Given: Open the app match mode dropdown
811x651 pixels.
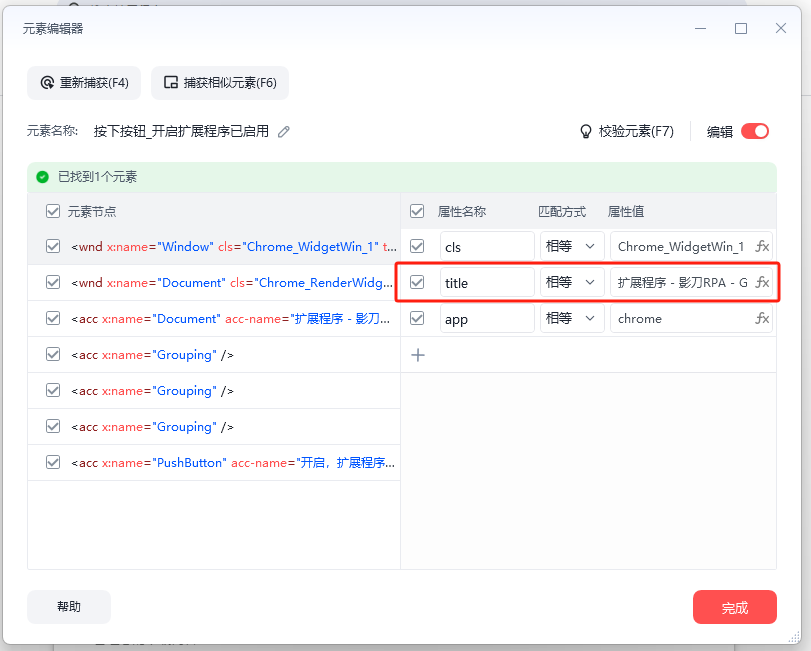Looking at the screenshot, I should tap(572, 319).
